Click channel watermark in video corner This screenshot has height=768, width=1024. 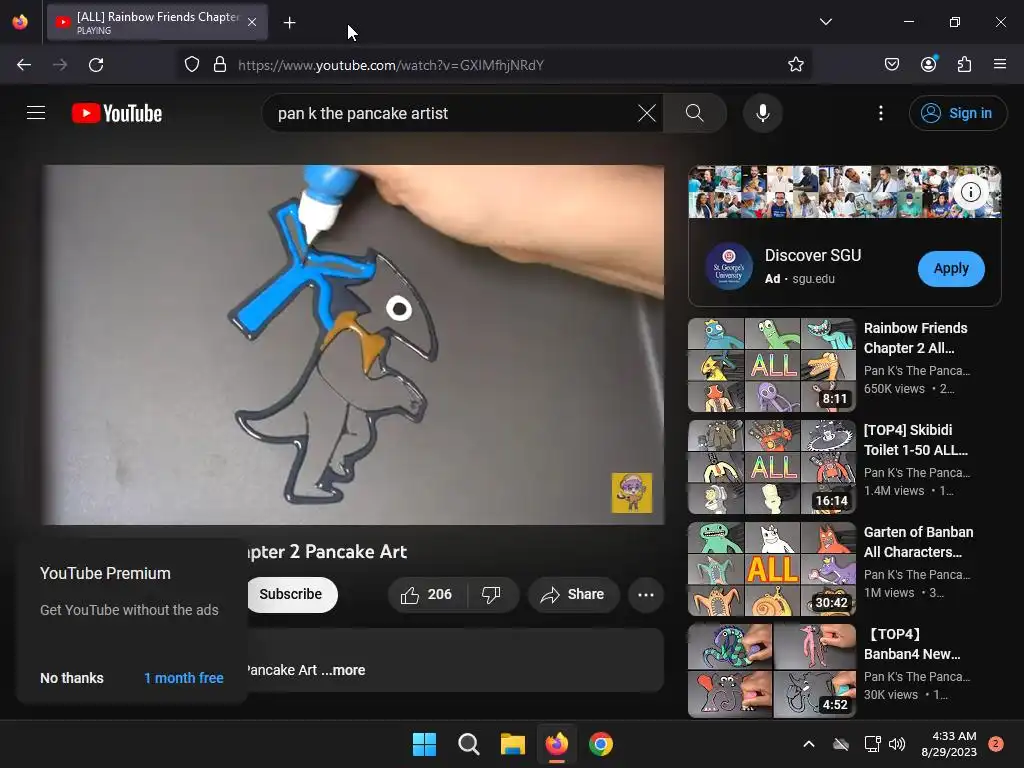click(632, 493)
